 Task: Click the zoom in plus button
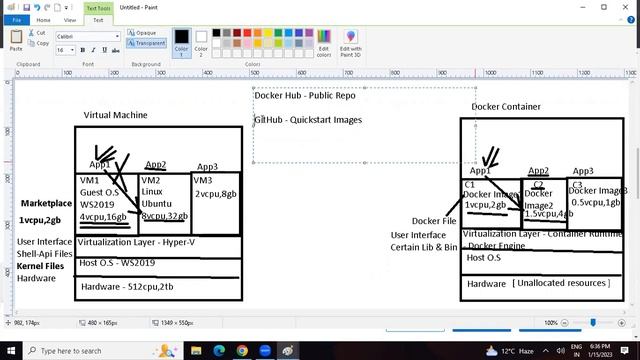622,323
